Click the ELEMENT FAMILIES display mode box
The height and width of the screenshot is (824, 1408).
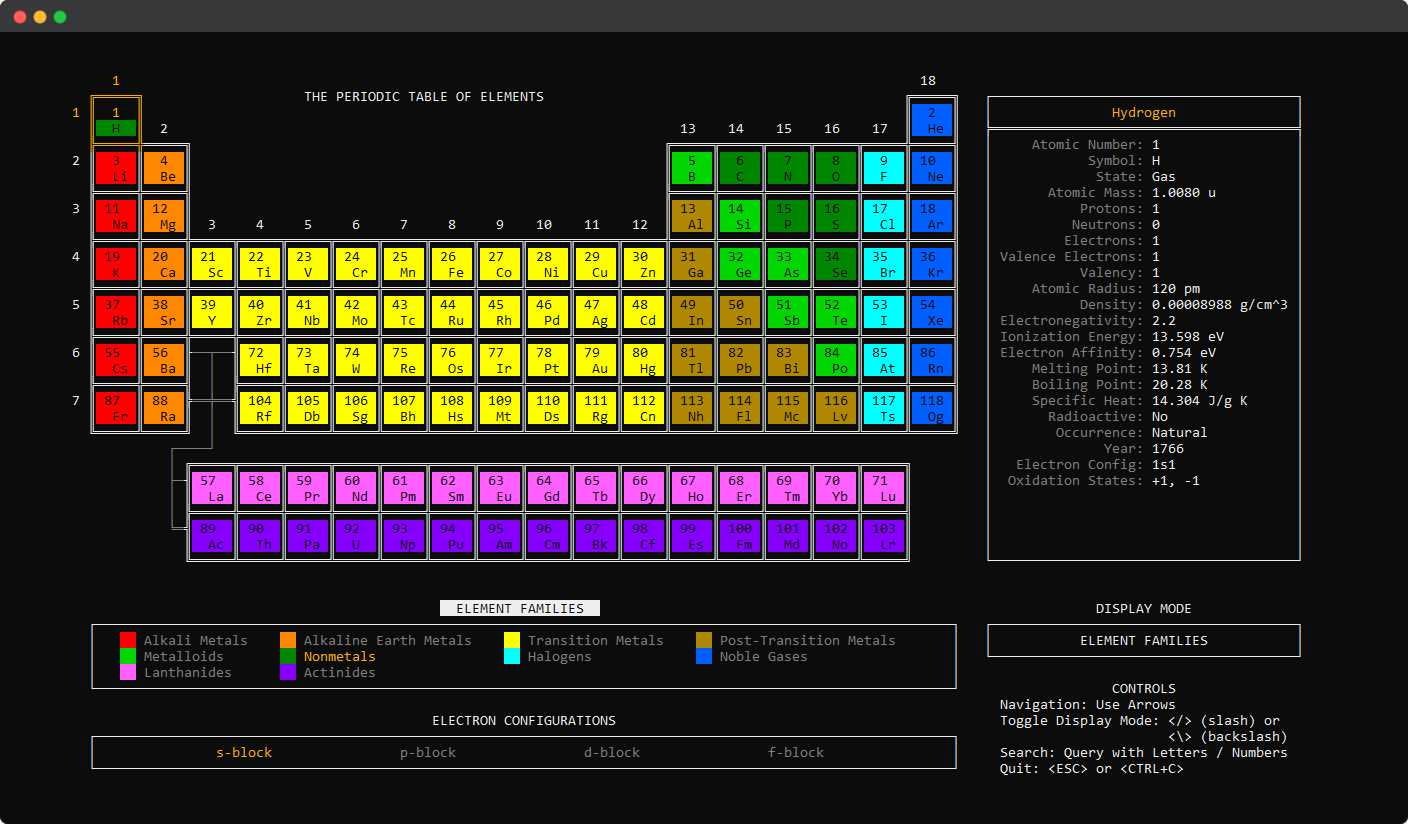coord(1144,640)
